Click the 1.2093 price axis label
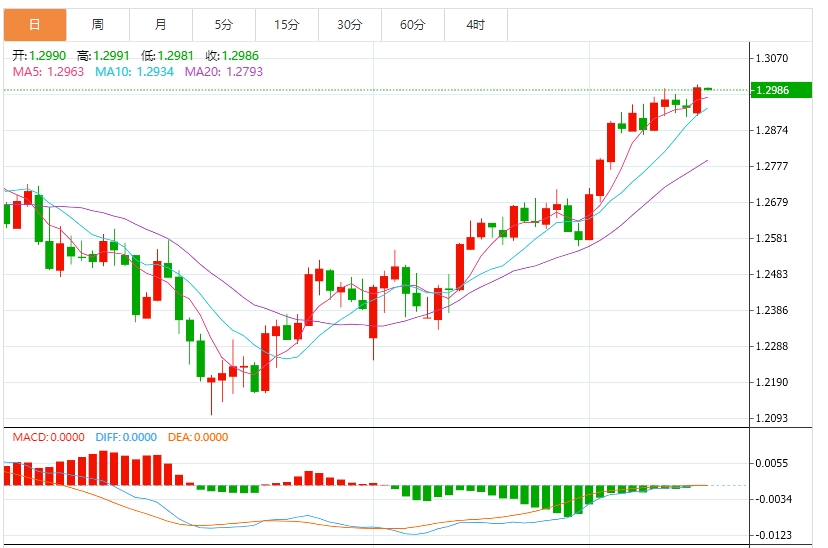 coord(772,418)
